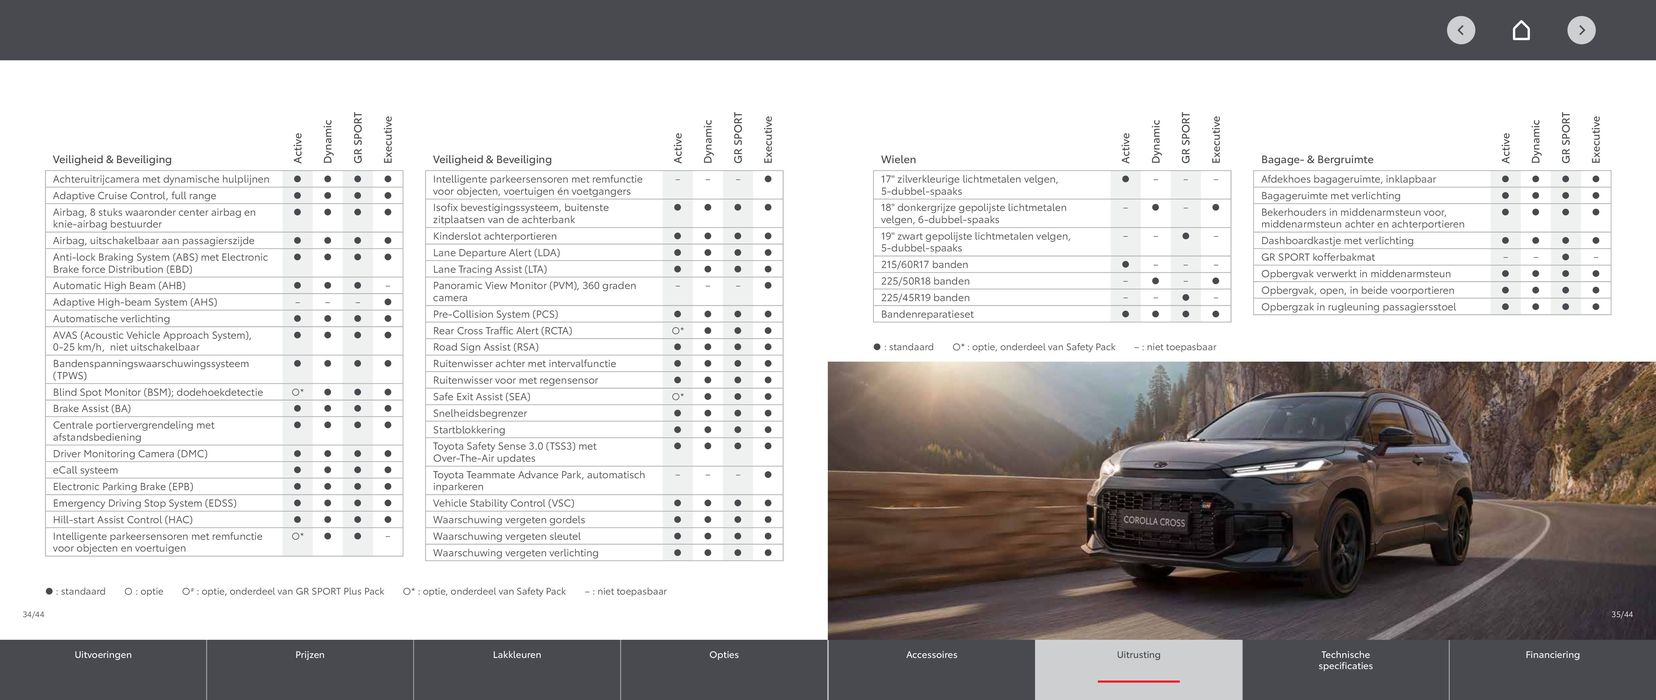Go to the Accessoires tab
This screenshot has width=1656, height=700.
931,655
